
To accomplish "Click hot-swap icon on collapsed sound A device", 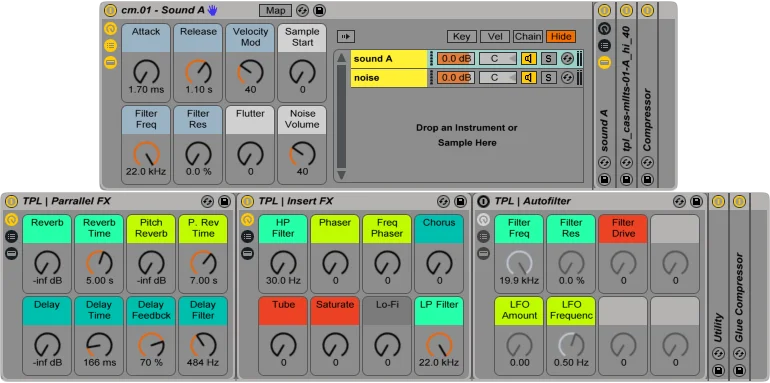I will (x=605, y=162).
